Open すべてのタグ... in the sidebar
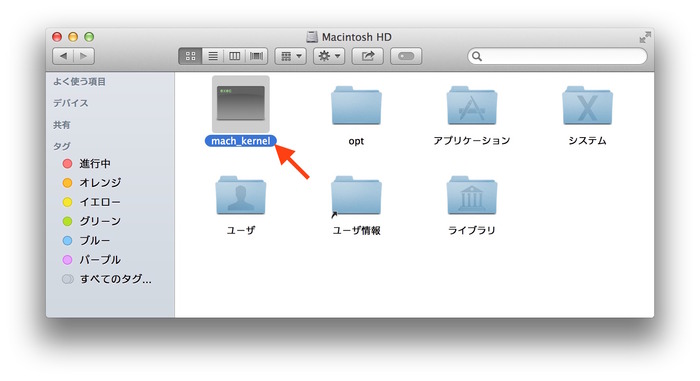Viewport: 700px width, 381px height. (107, 279)
